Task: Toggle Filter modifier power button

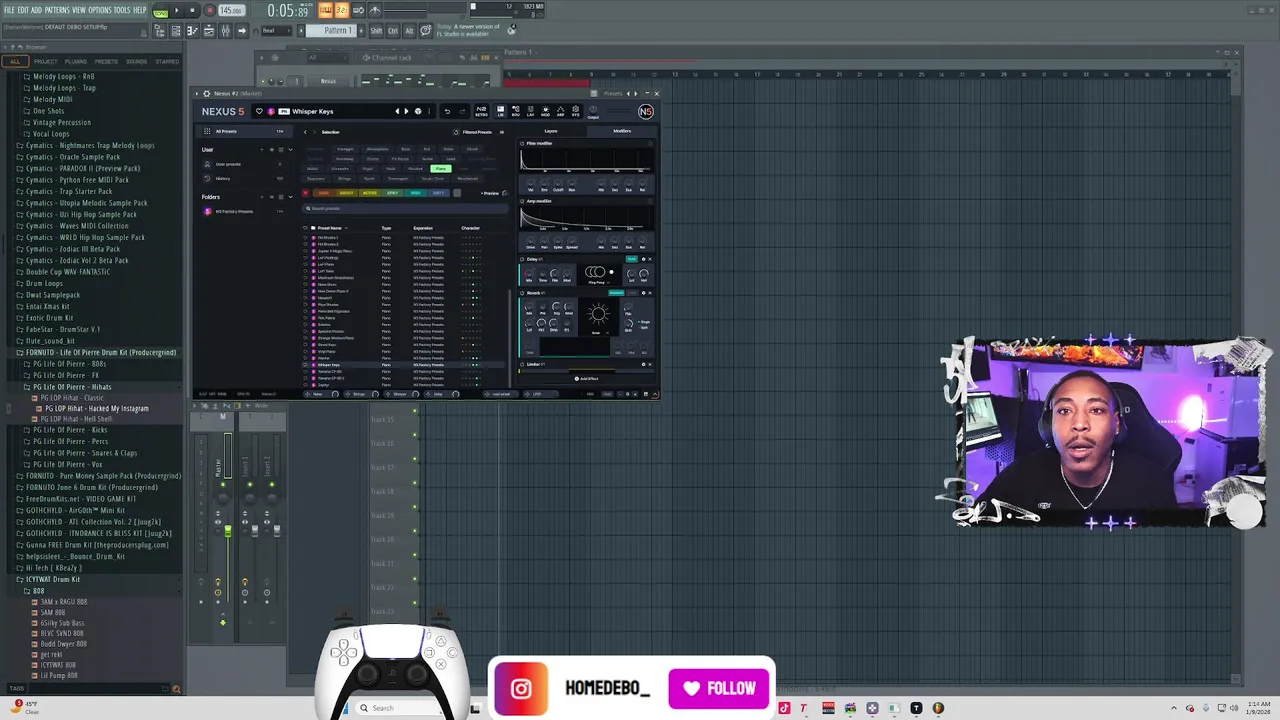Action: click(522, 143)
